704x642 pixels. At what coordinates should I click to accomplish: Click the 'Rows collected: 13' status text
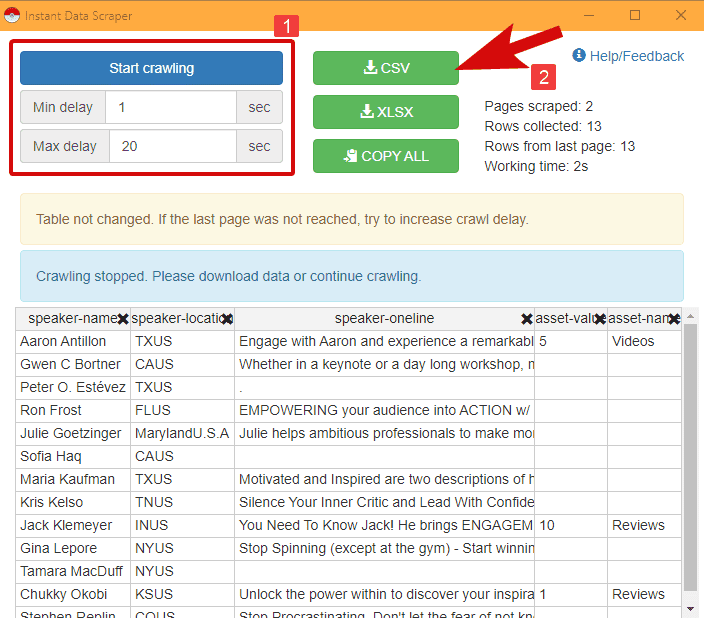(x=542, y=127)
